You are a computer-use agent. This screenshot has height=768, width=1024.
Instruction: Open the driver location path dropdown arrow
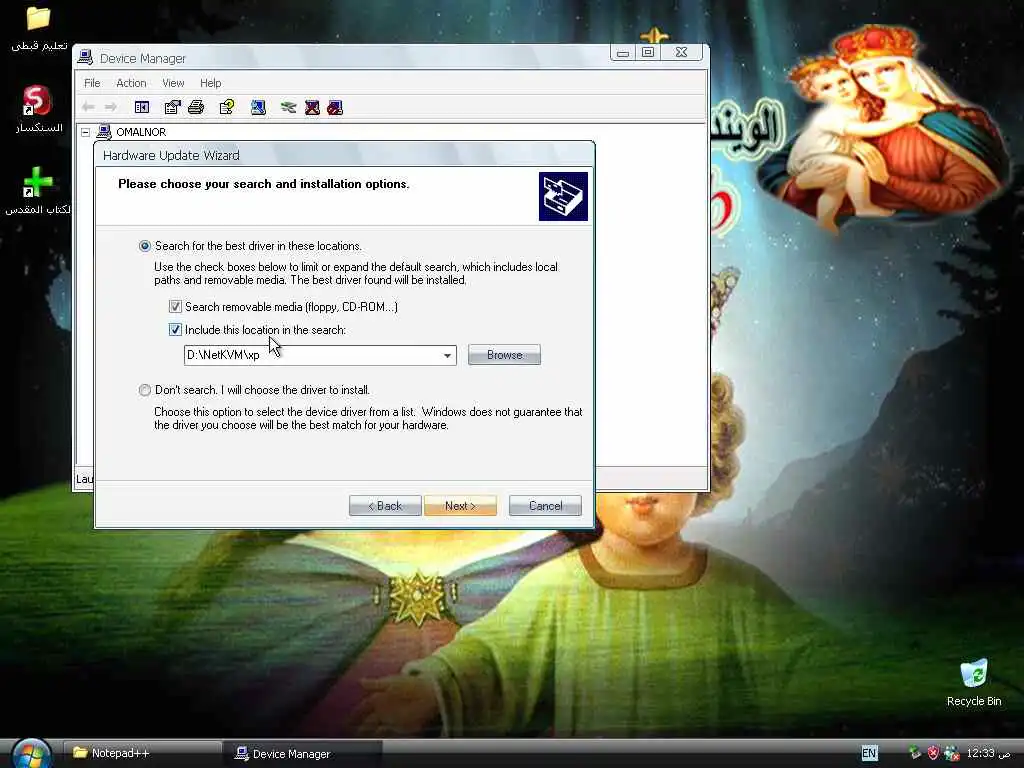447,355
